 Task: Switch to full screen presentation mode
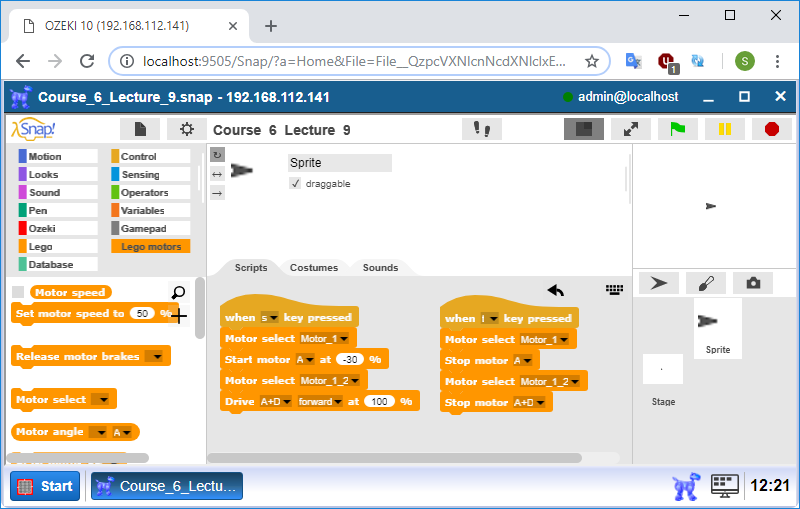(x=631, y=129)
